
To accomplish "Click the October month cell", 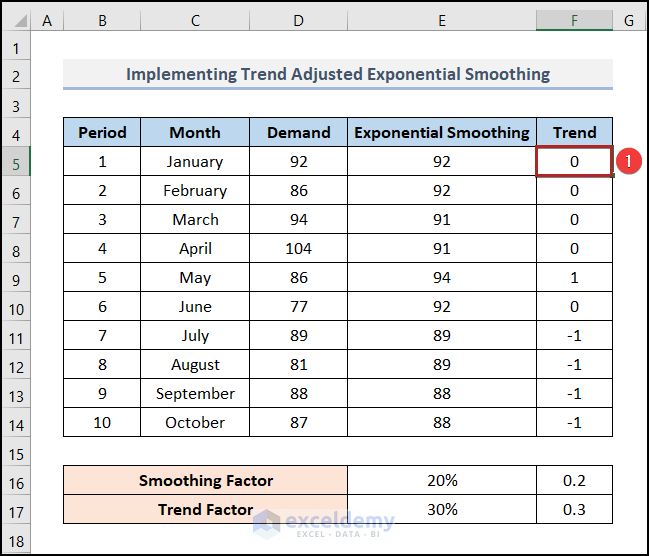I will pos(194,422).
